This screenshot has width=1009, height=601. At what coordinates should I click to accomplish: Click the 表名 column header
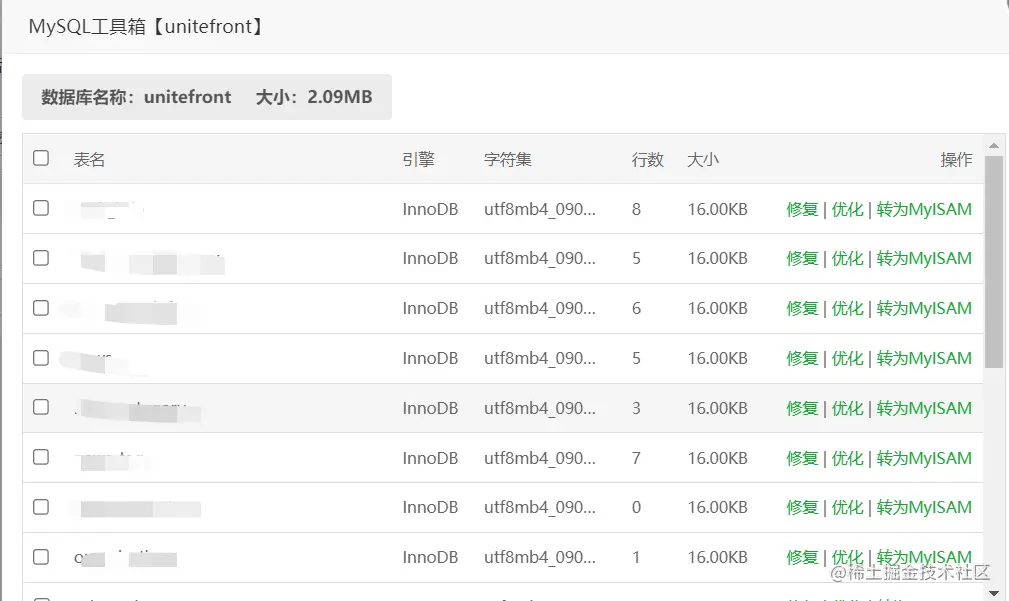tap(89, 160)
